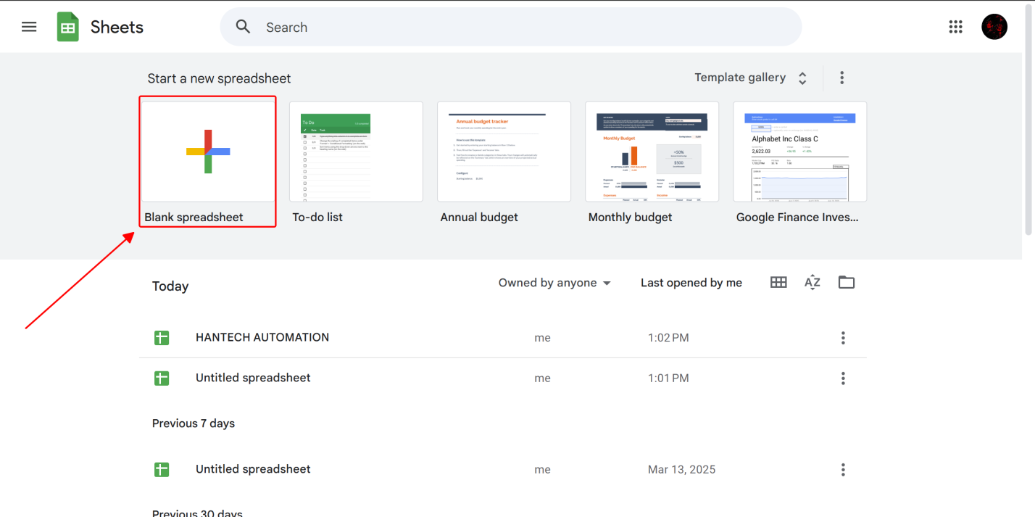Open the A-Z sort options

[812, 283]
